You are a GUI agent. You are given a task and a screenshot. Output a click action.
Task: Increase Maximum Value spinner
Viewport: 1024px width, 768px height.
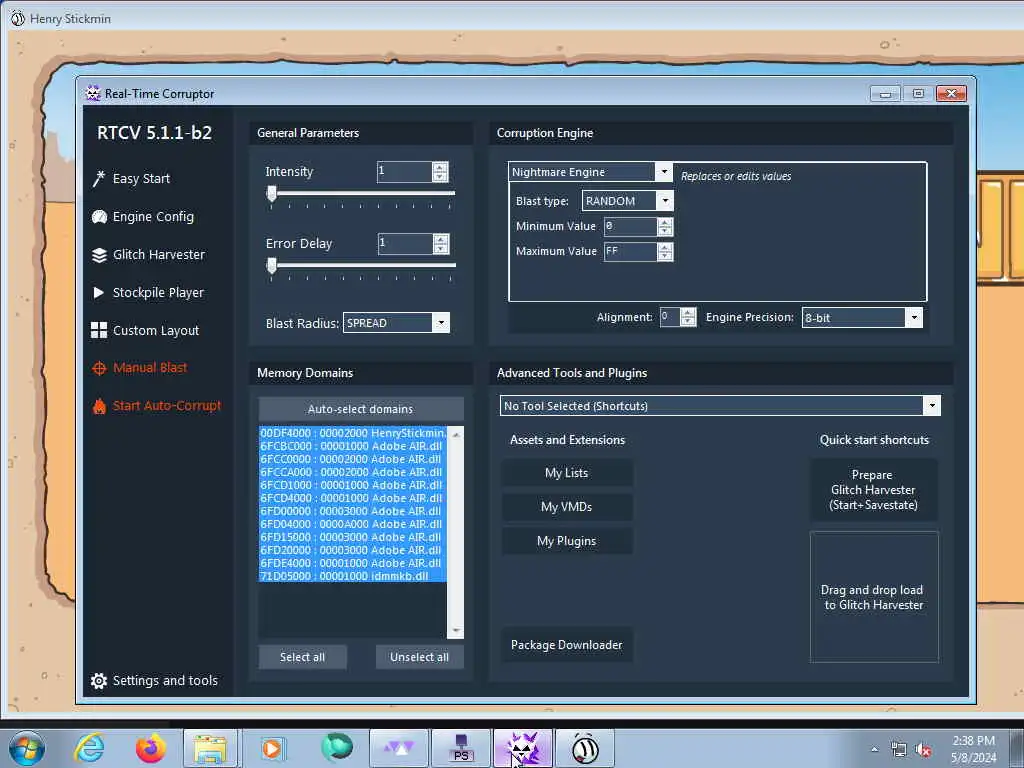pos(665,247)
